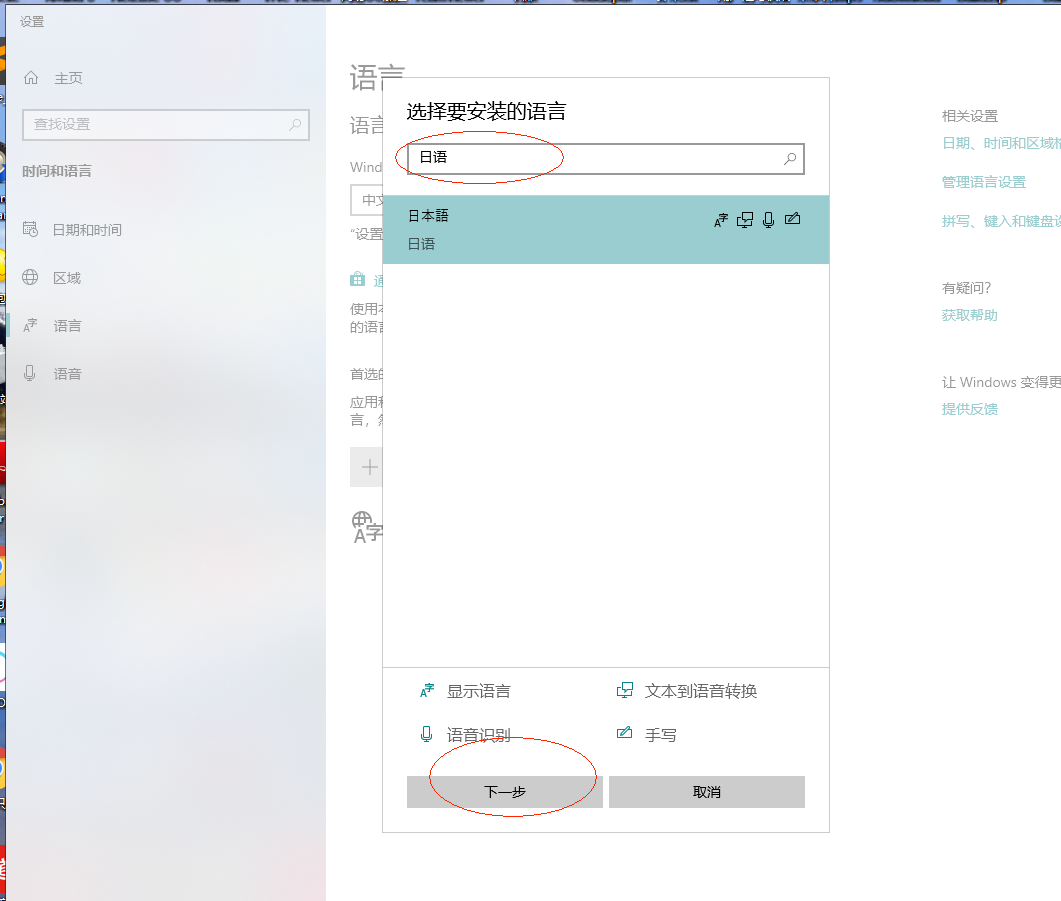
Task: Click the 日期和时间 calendar icon
Action: 30,229
